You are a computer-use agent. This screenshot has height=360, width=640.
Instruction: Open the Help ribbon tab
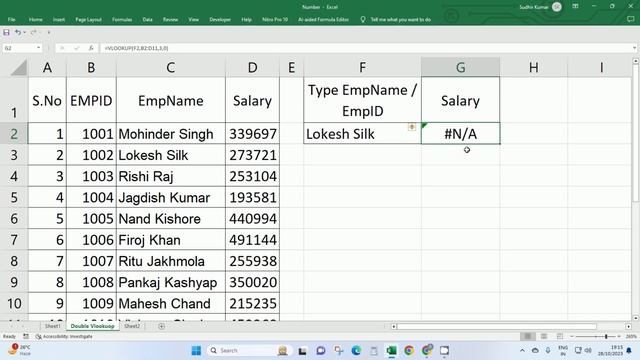[x=247, y=19]
